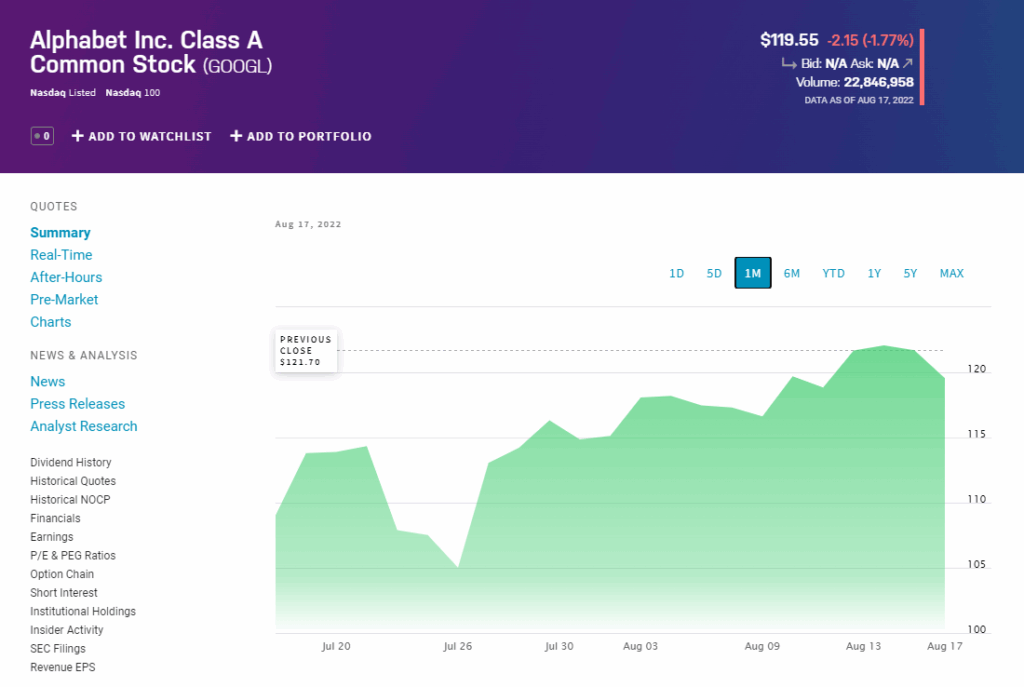Open the Pre-Market link

coord(64,299)
